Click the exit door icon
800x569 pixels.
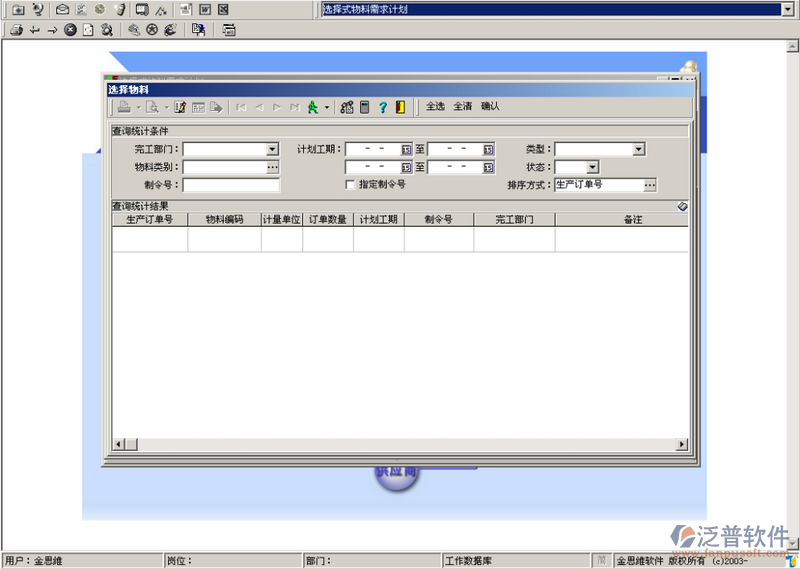(x=400, y=107)
